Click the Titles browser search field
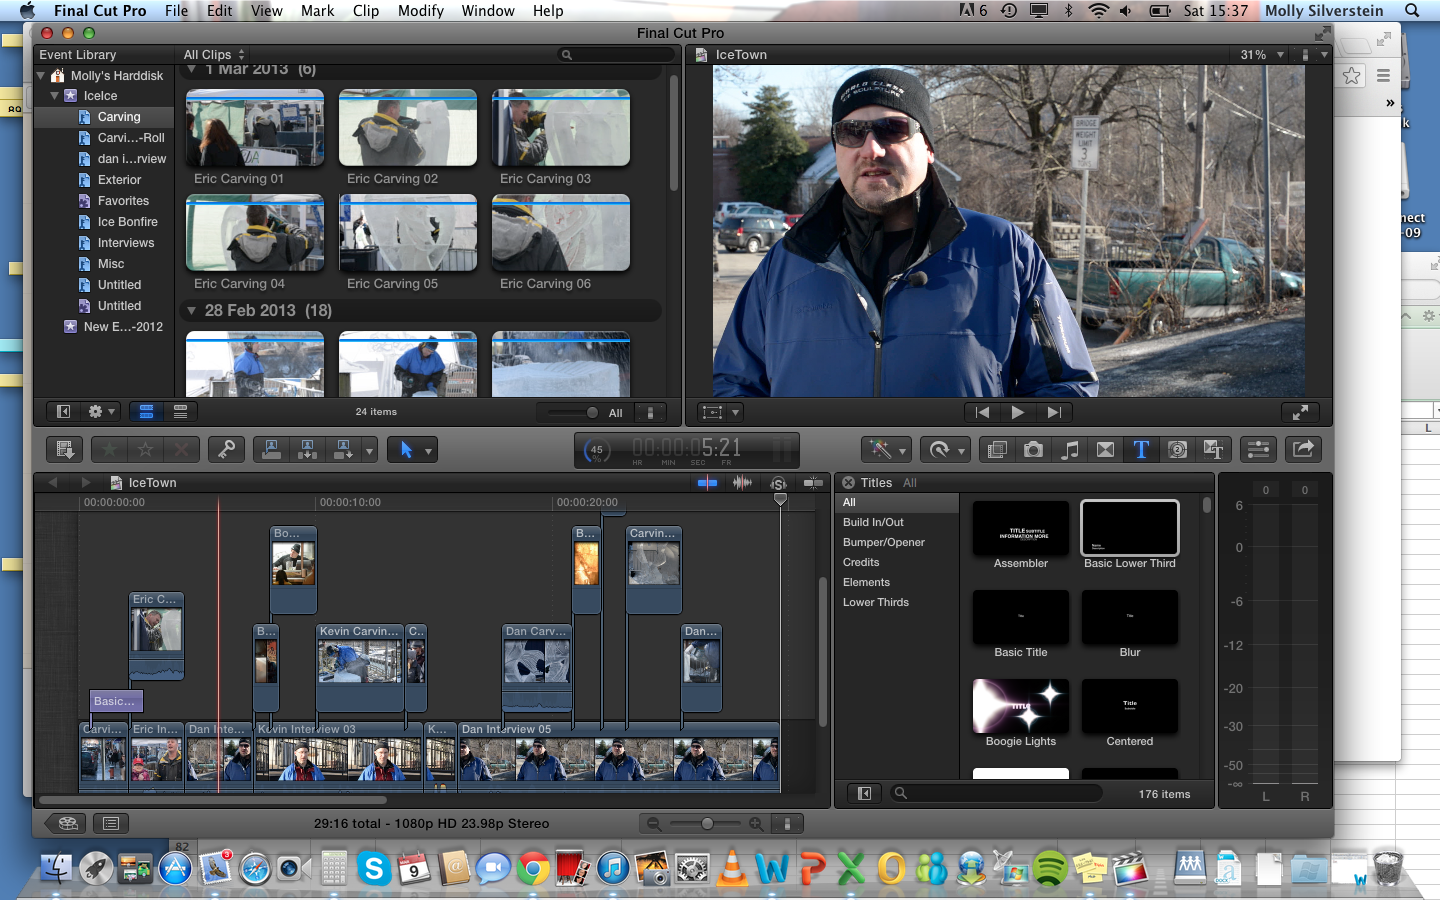This screenshot has width=1440, height=900. (x=996, y=793)
